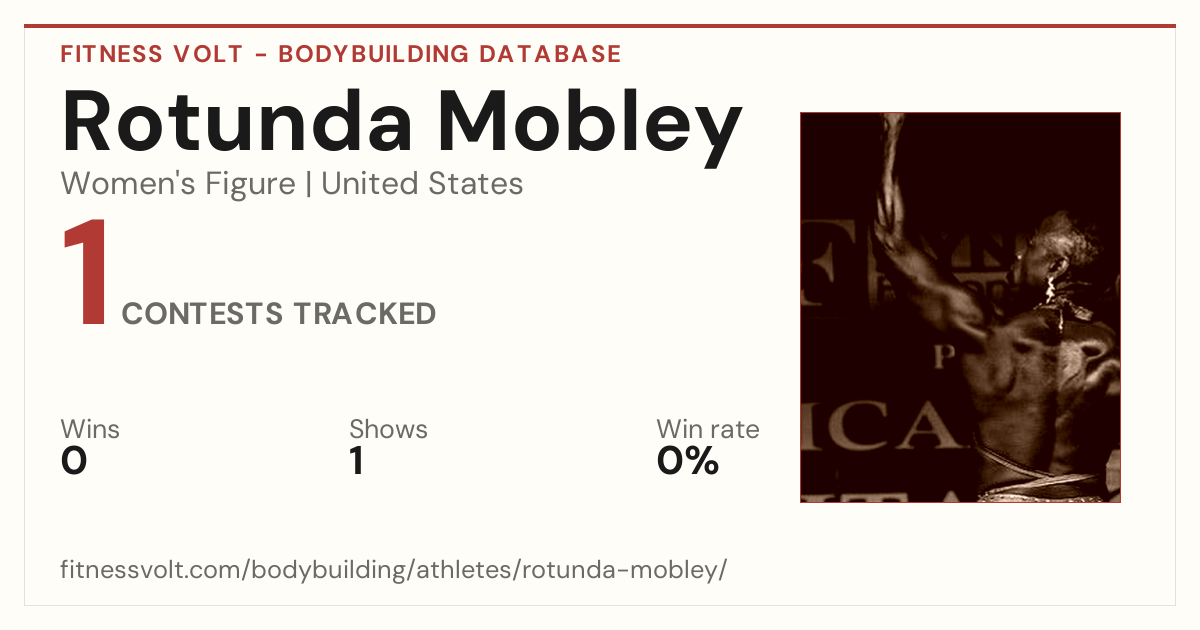Image resolution: width=1200 pixels, height=630 pixels.
Task: Click the Wins value 0
Action: pos(74,461)
